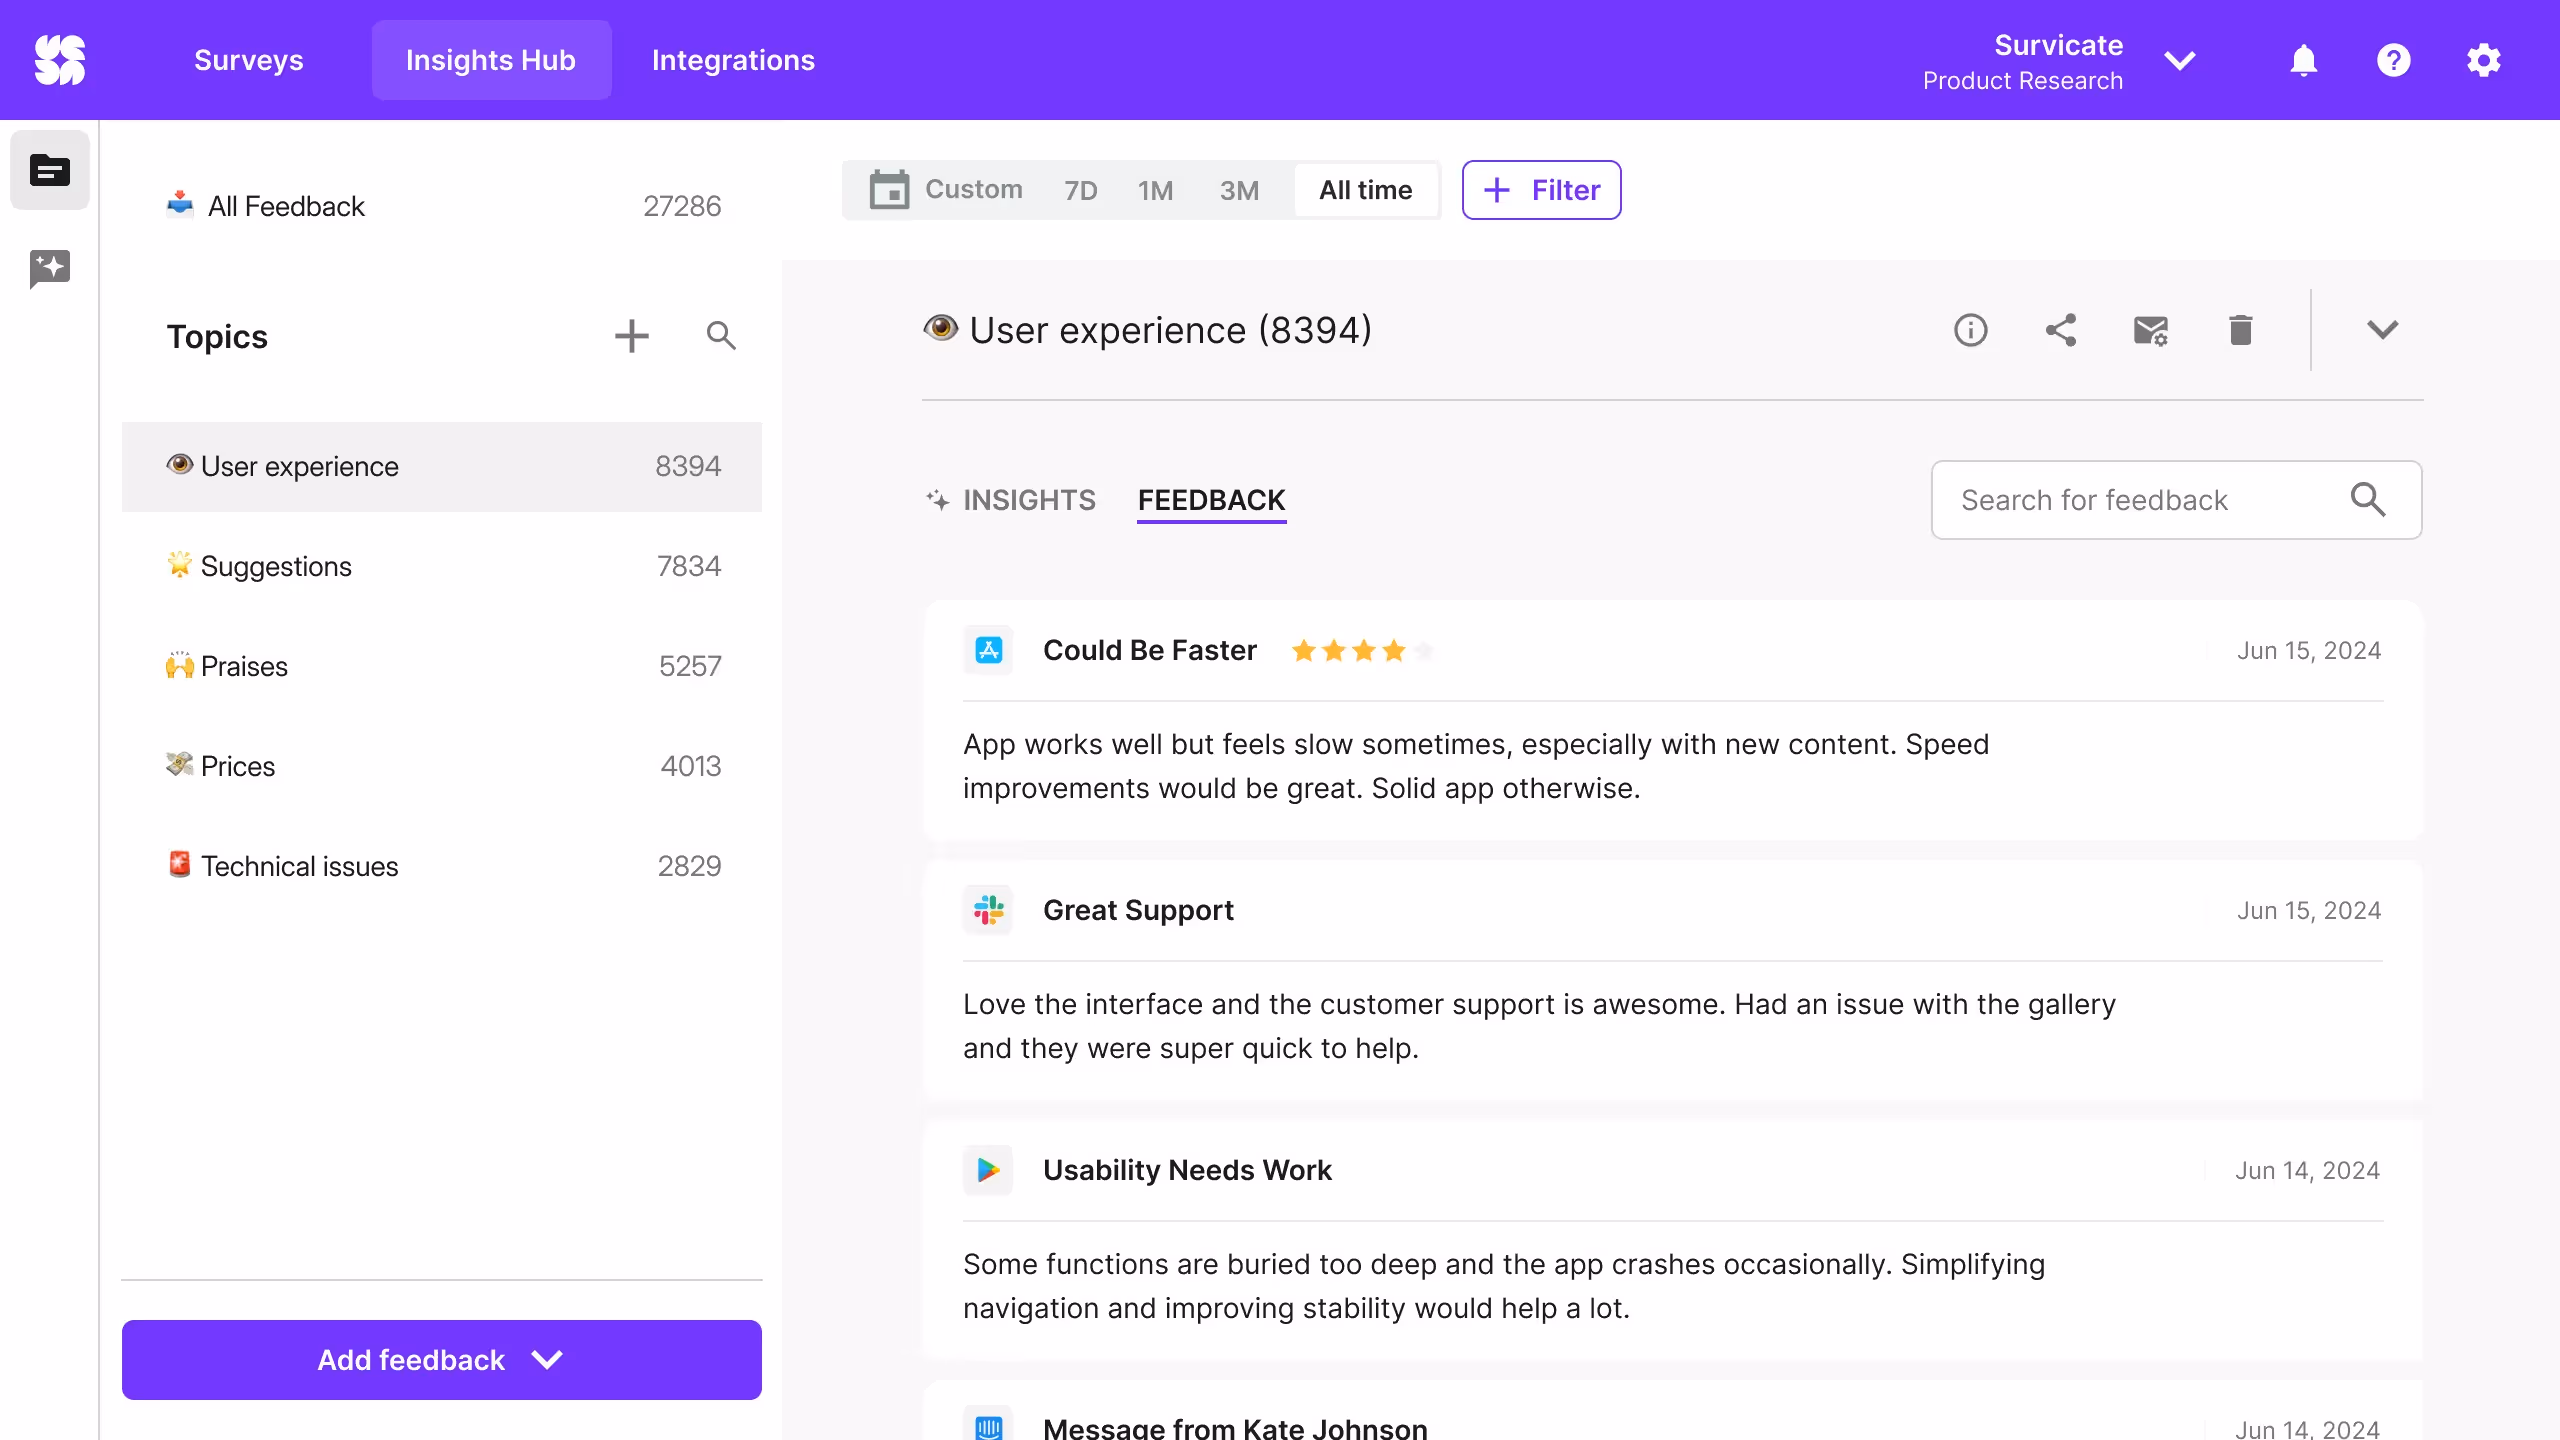Viewport: 2560px width, 1440px height.
Task: Go to the Integrations menu
Action: [x=733, y=60]
